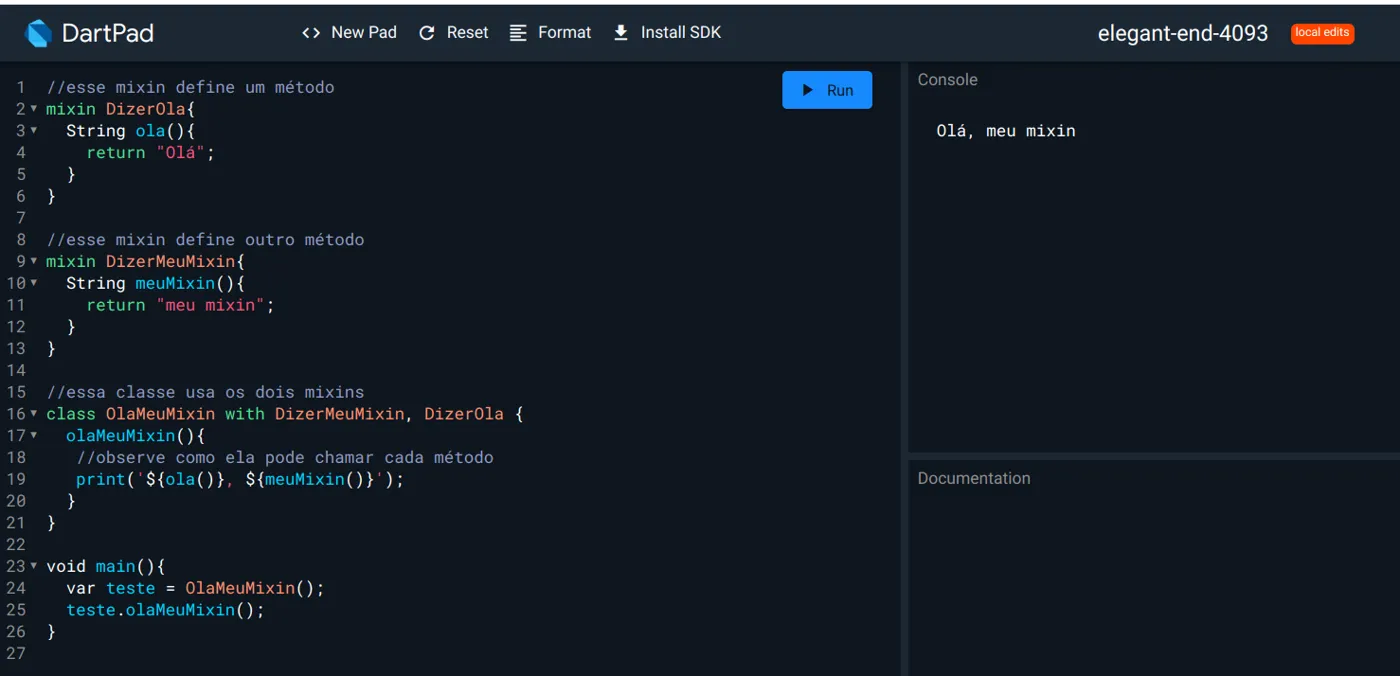Click the Install SDK download icon
This screenshot has width=1400, height=676.
[621, 33]
